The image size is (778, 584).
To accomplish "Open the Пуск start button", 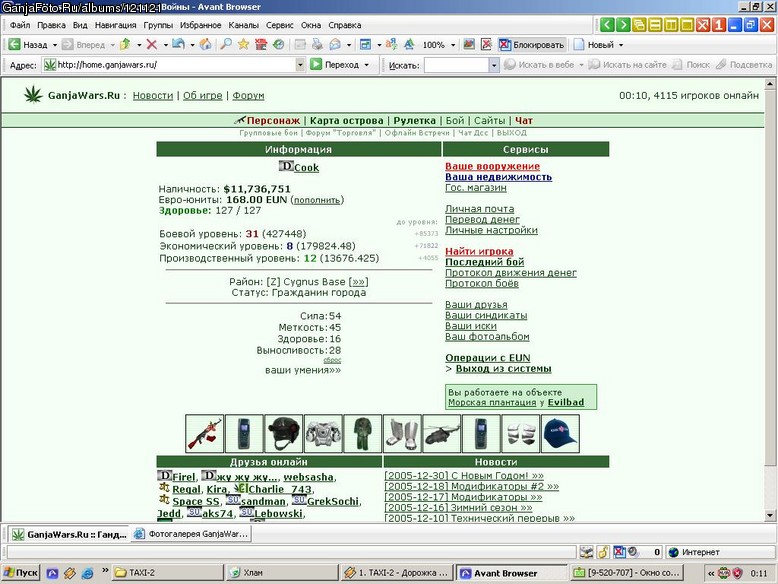I will [20, 573].
